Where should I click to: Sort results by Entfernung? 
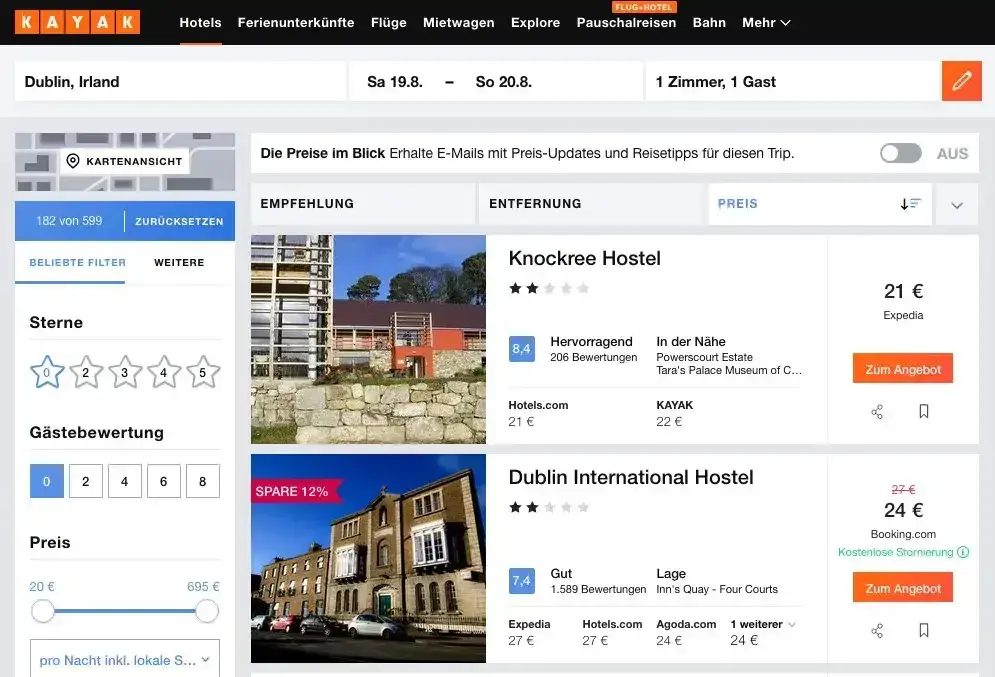[x=591, y=204]
